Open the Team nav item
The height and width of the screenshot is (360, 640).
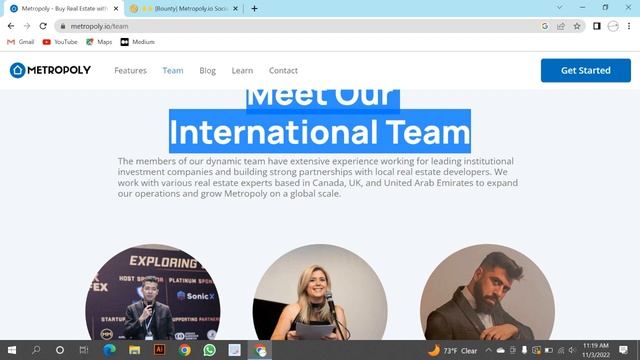[173, 71]
